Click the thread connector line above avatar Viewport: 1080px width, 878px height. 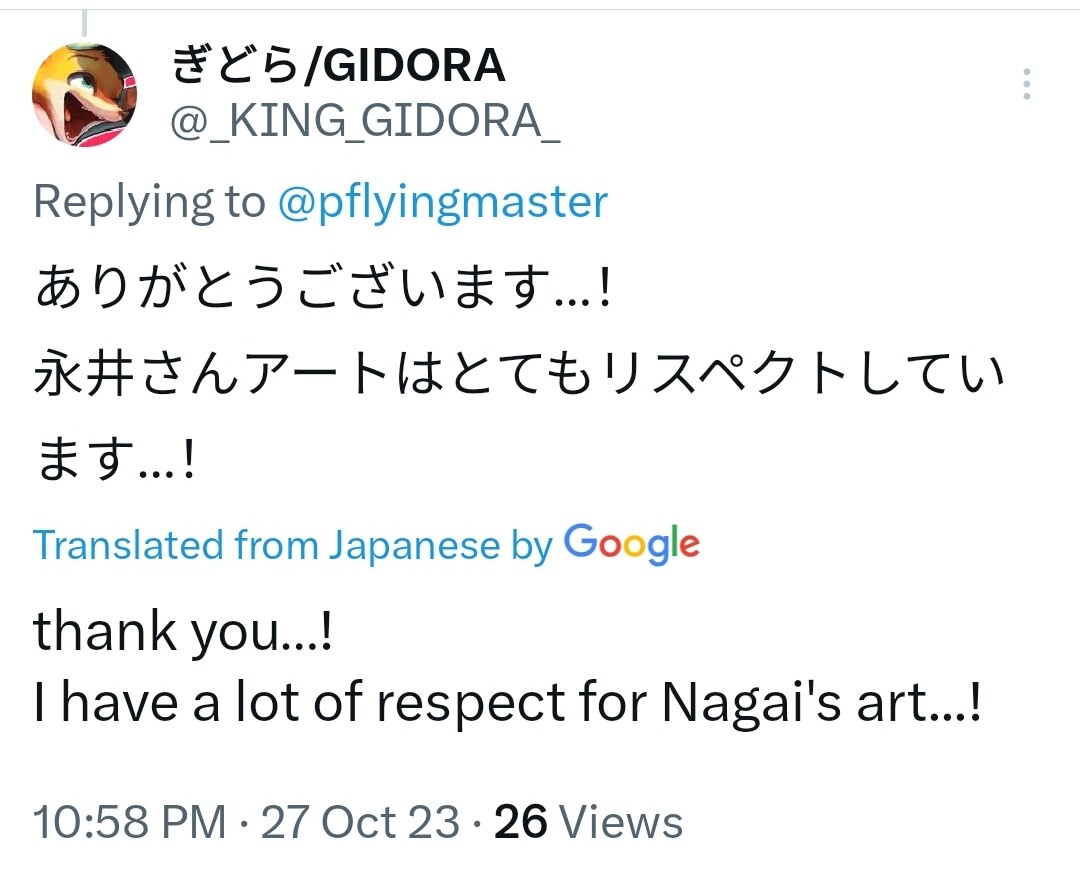tap(84, 23)
